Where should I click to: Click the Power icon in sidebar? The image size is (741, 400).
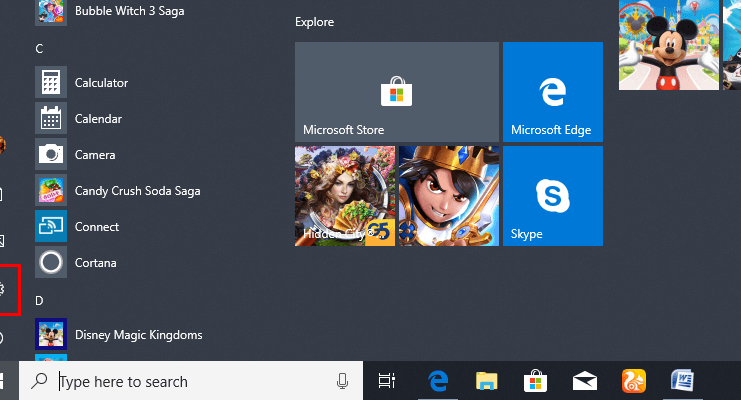(x=2, y=338)
